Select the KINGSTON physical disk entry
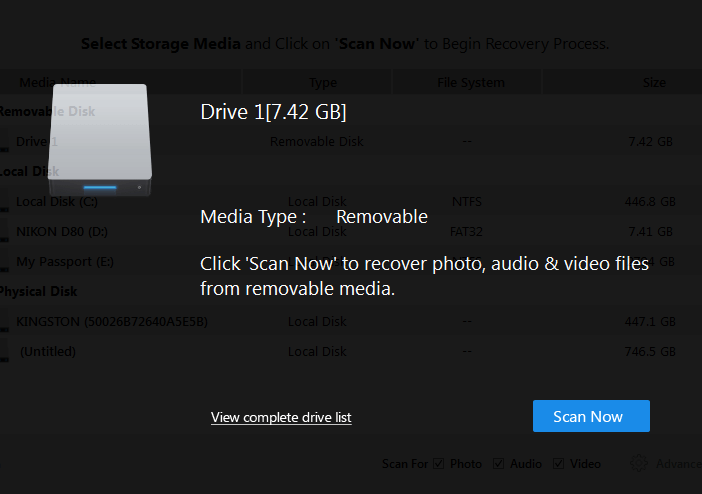This screenshot has width=702, height=494. (x=112, y=322)
